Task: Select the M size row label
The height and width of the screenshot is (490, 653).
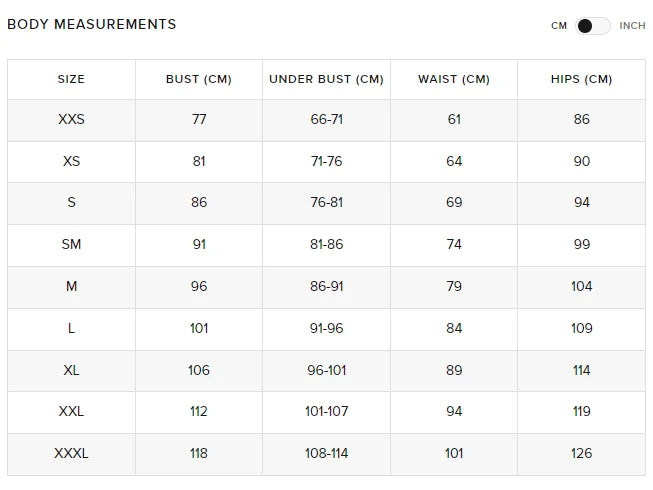Action: (71, 286)
